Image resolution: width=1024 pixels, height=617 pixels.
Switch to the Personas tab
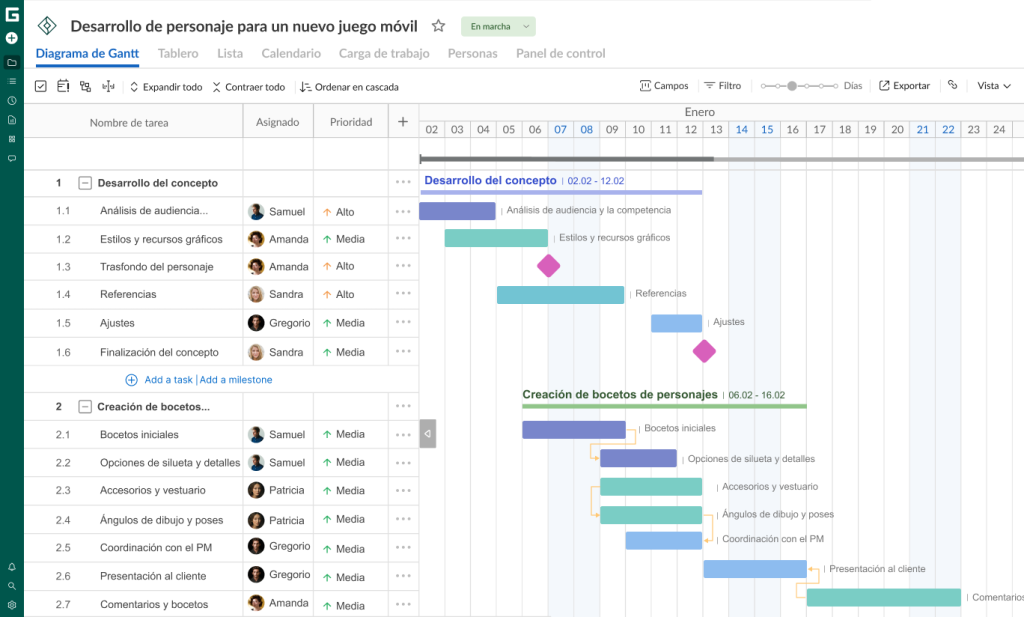pyautogui.click(x=473, y=54)
